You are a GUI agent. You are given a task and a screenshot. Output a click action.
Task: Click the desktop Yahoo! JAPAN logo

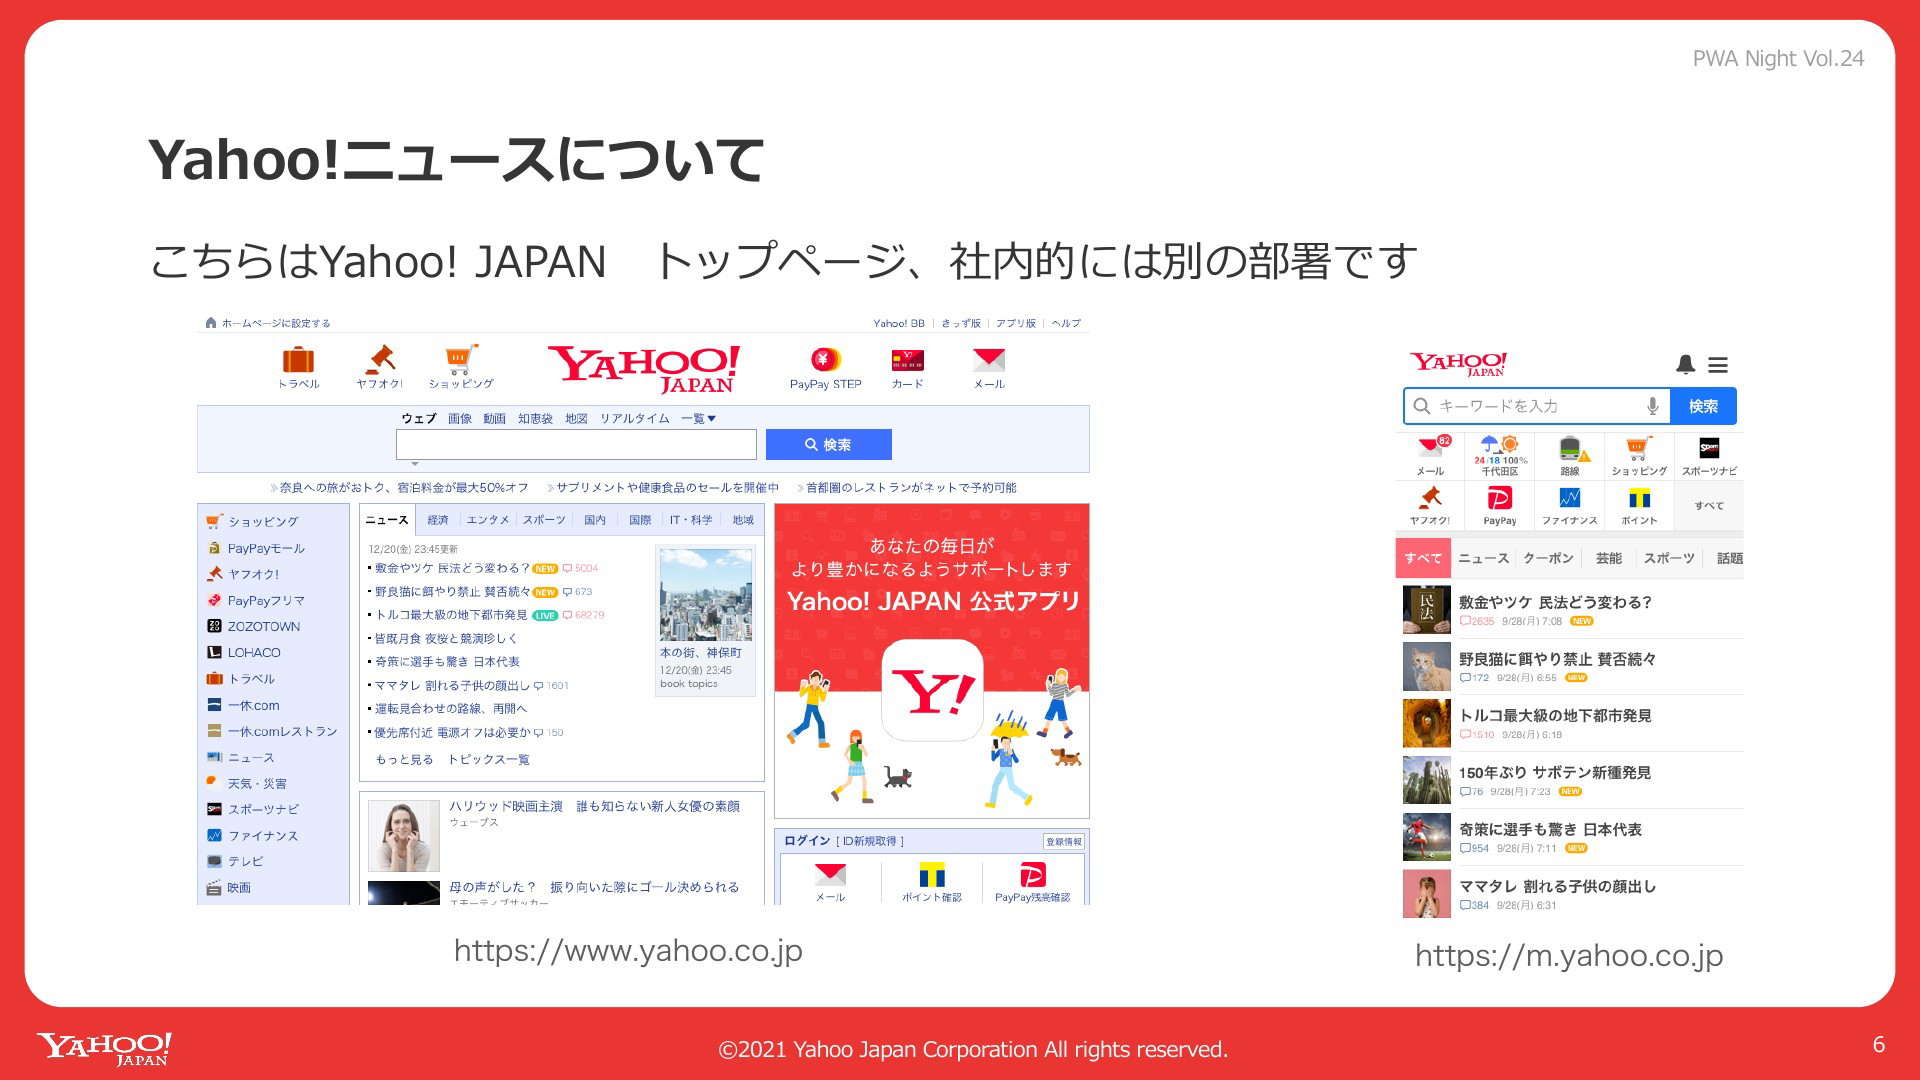point(644,369)
